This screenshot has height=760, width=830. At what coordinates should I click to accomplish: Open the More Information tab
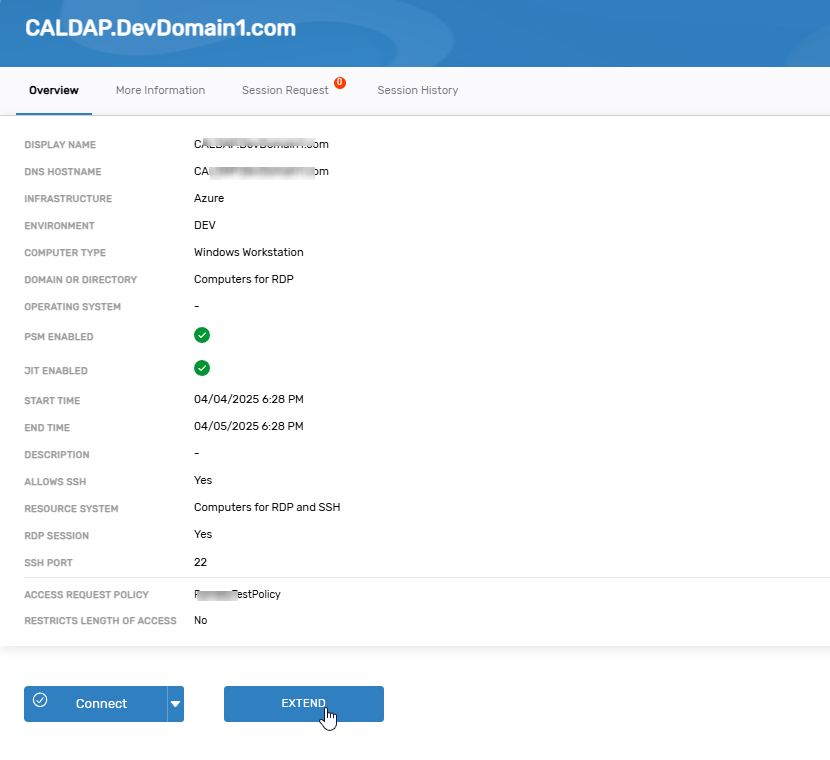coord(160,90)
